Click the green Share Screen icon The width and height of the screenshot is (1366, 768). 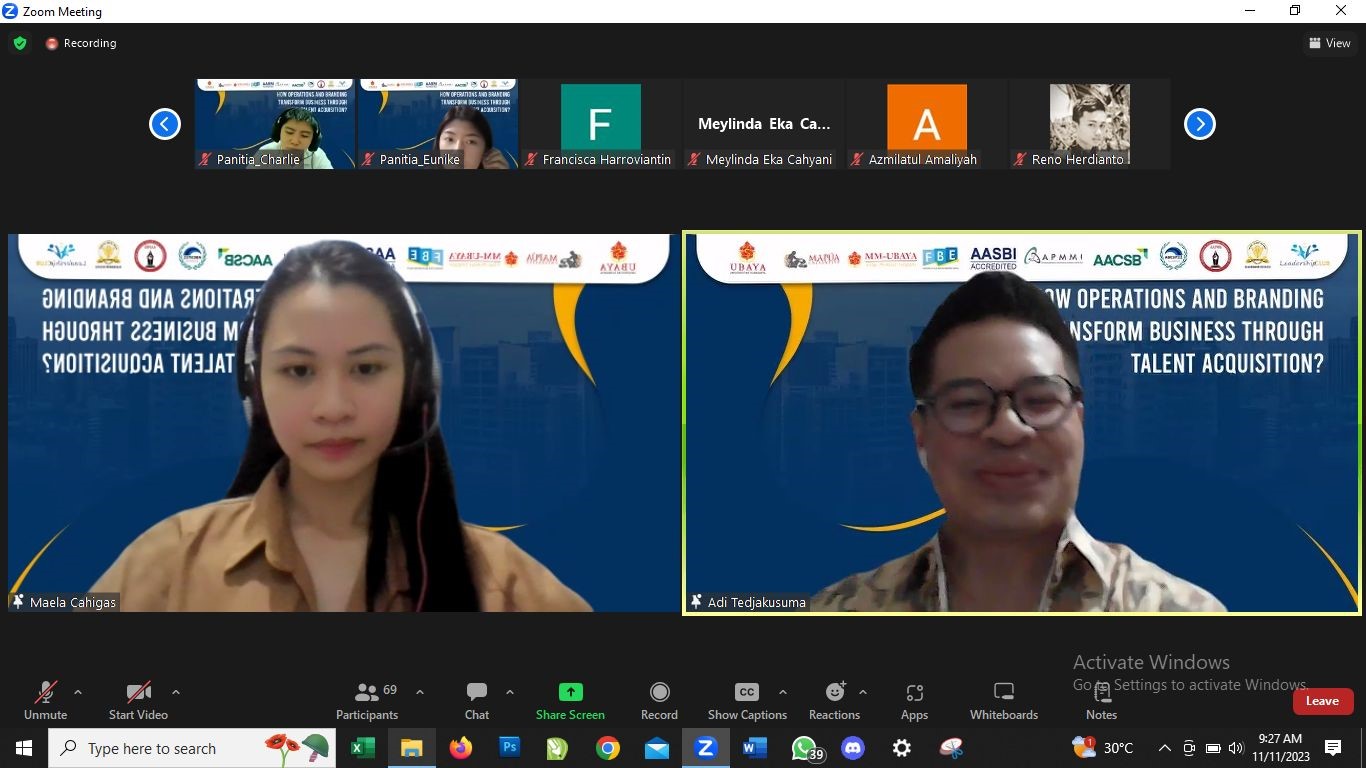point(570,692)
